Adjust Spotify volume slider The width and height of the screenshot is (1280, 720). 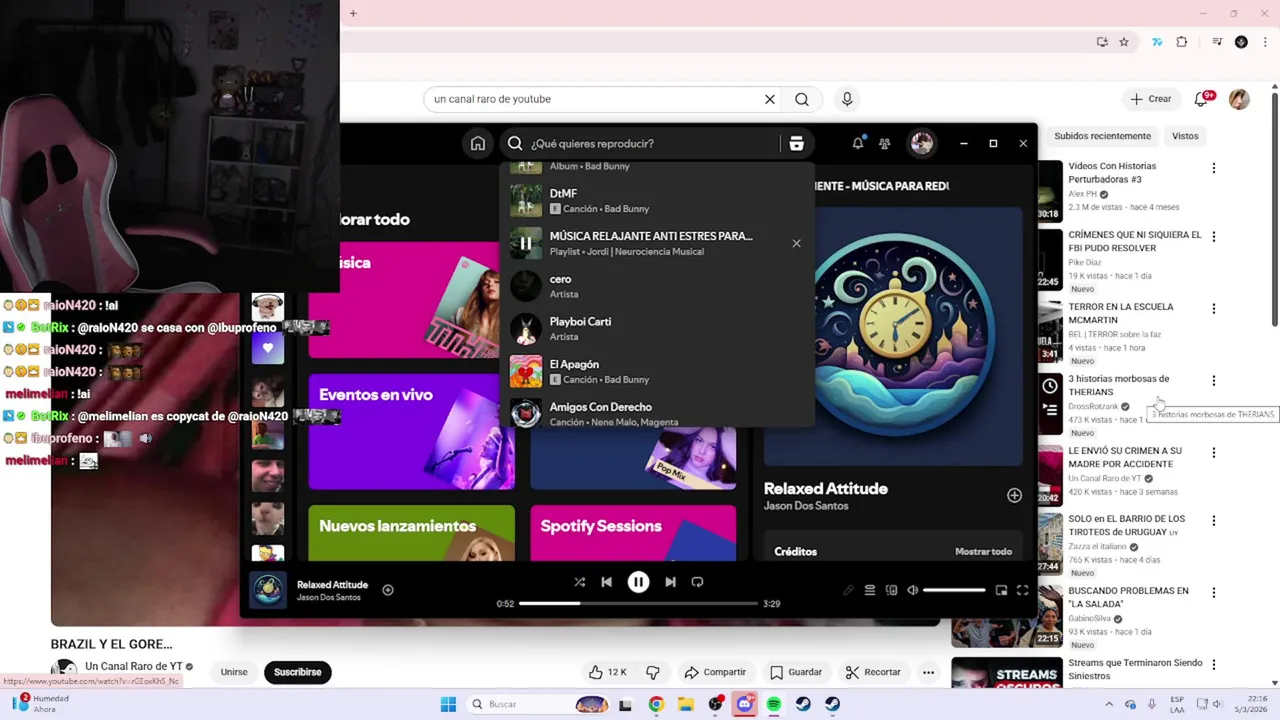pyautogui.click(x=954, y=590)
